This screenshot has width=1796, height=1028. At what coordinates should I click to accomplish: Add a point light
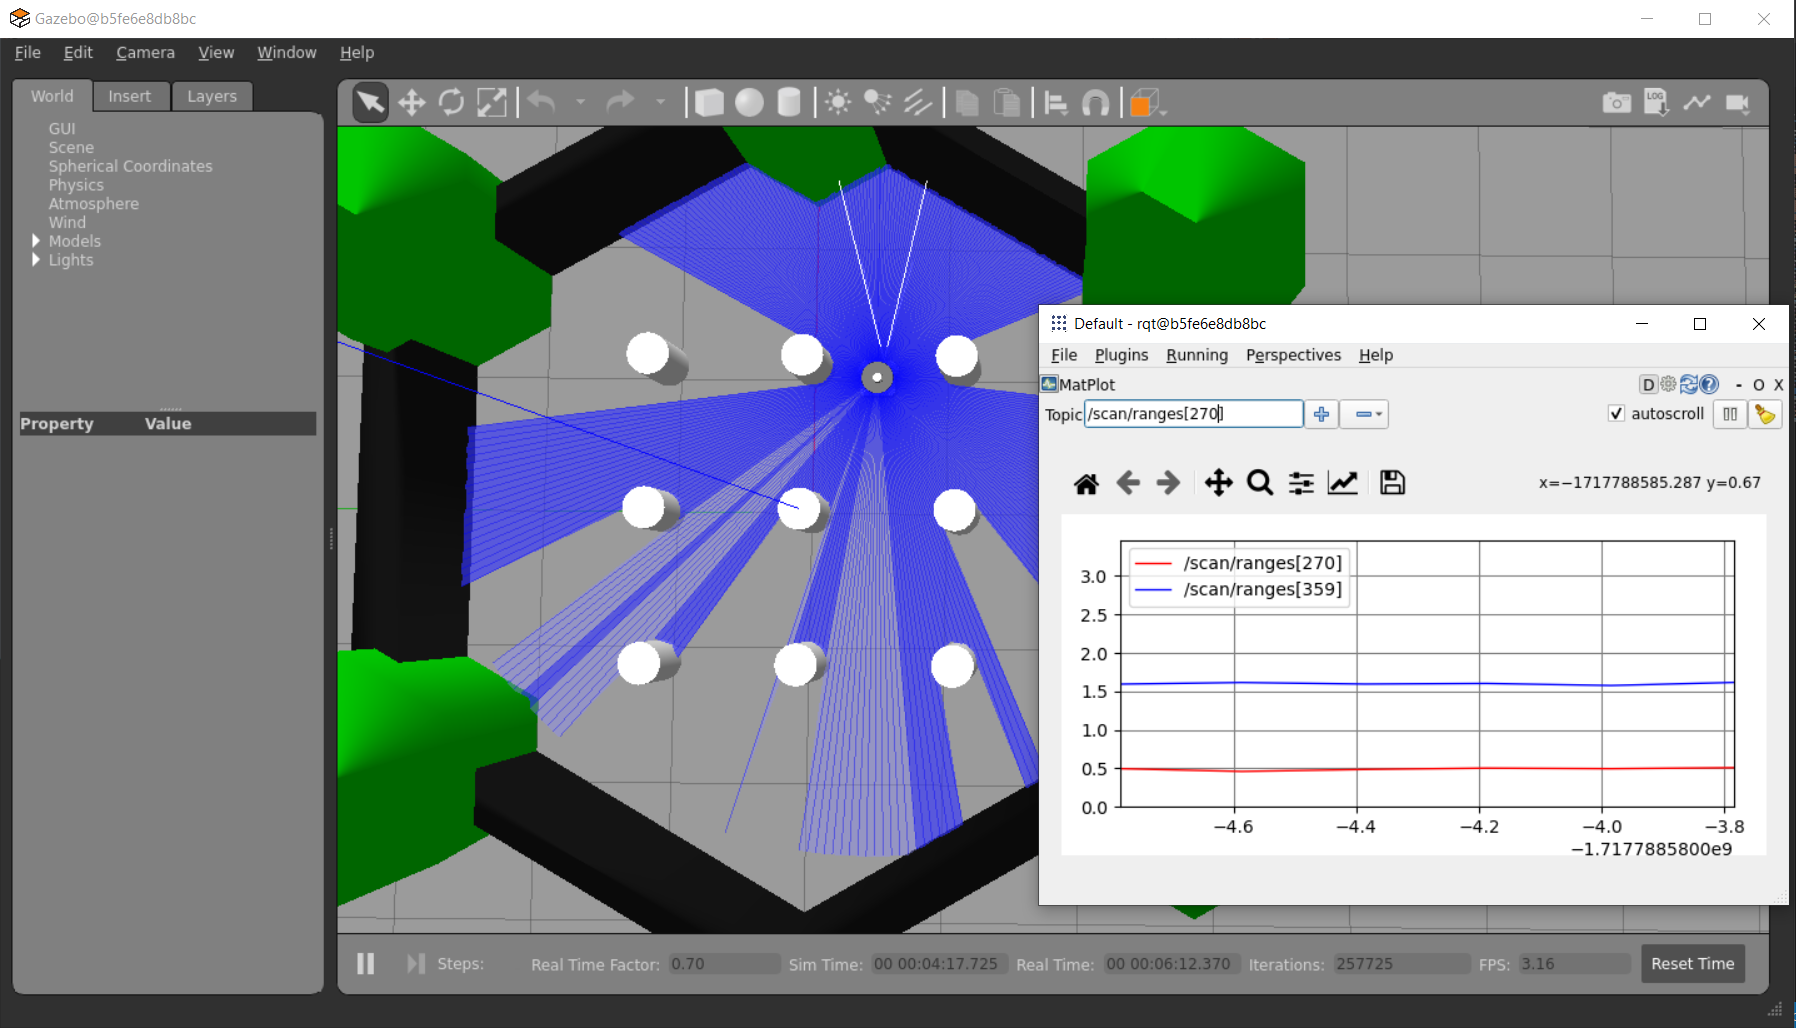point(838,102)
